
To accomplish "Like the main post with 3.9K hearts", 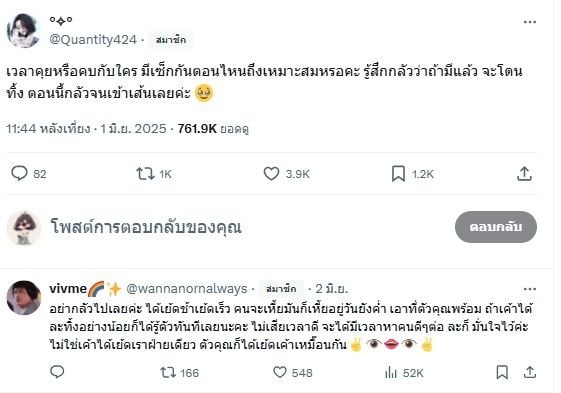I will 271,174.
